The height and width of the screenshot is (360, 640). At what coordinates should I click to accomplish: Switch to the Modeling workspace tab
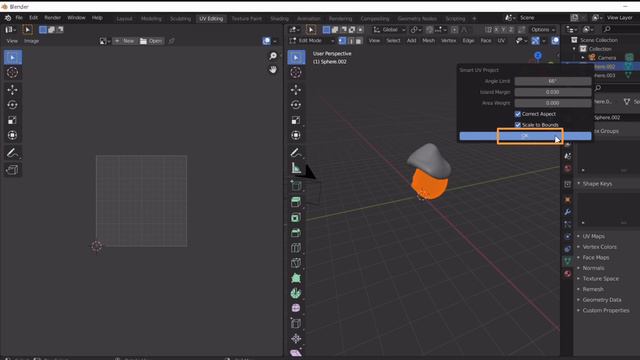pos(151,18)
